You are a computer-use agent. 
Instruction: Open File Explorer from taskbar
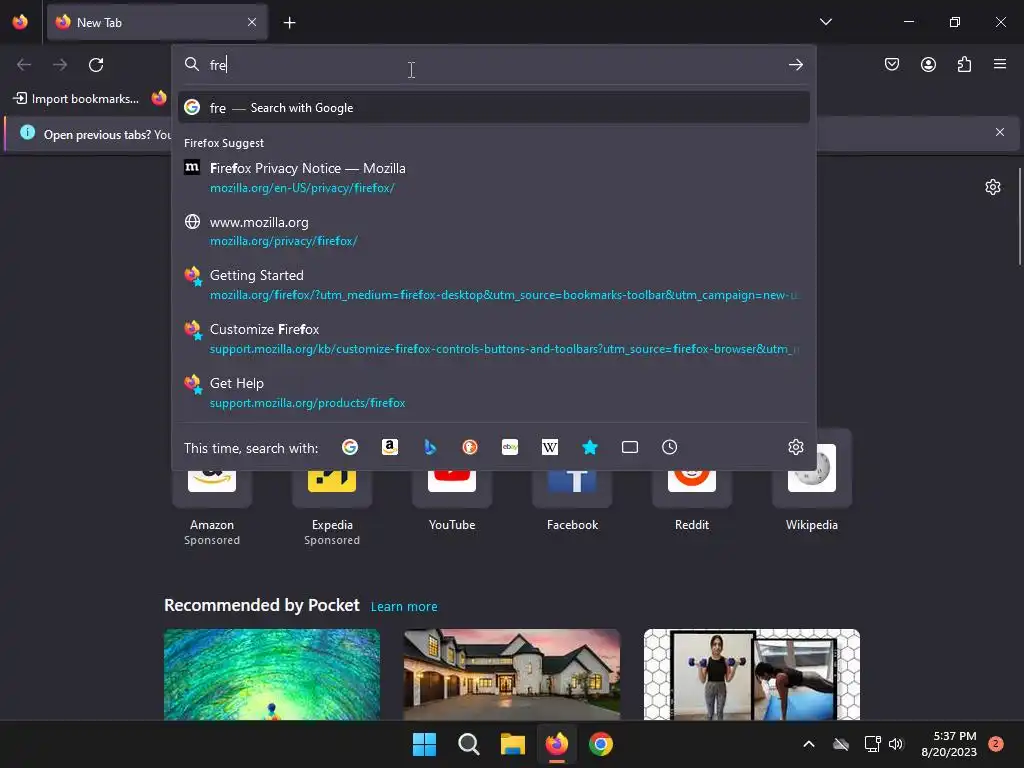click(513, 744)
